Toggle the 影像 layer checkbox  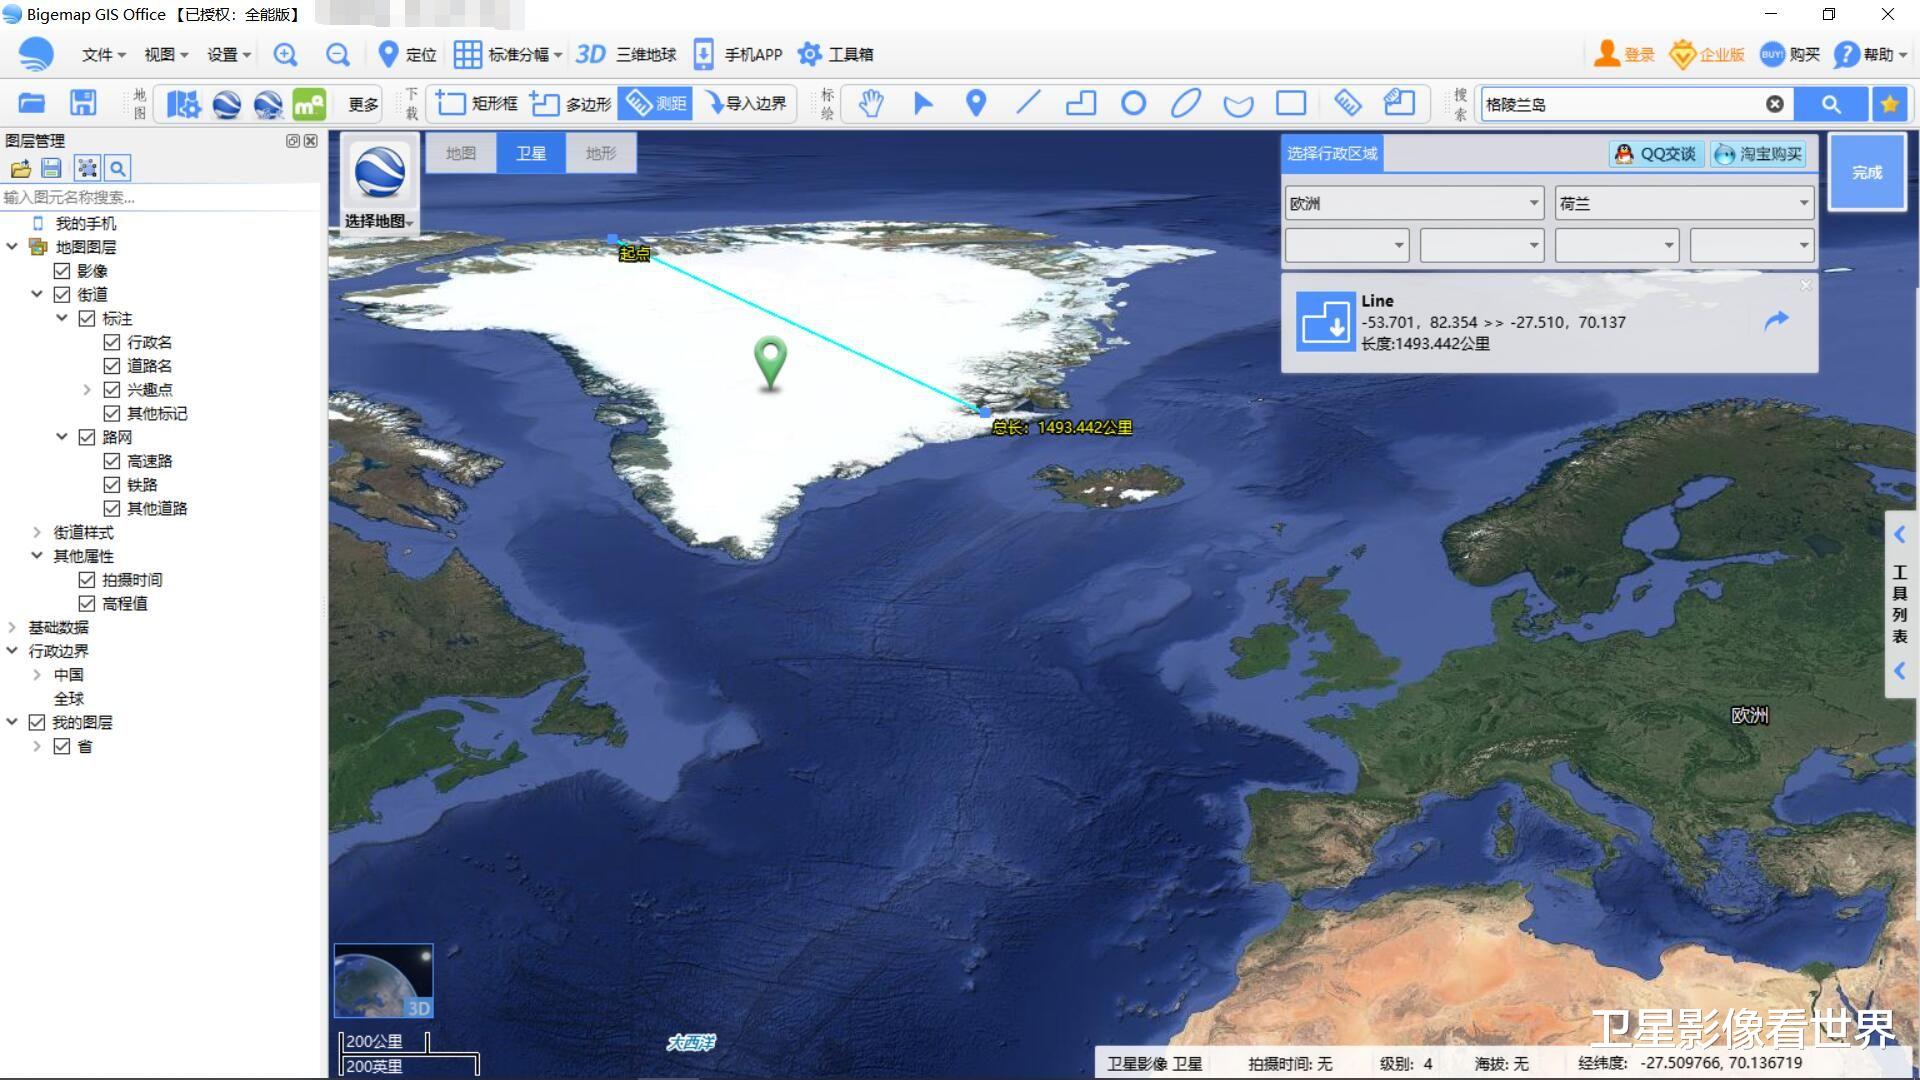click(x=62, y=271)
